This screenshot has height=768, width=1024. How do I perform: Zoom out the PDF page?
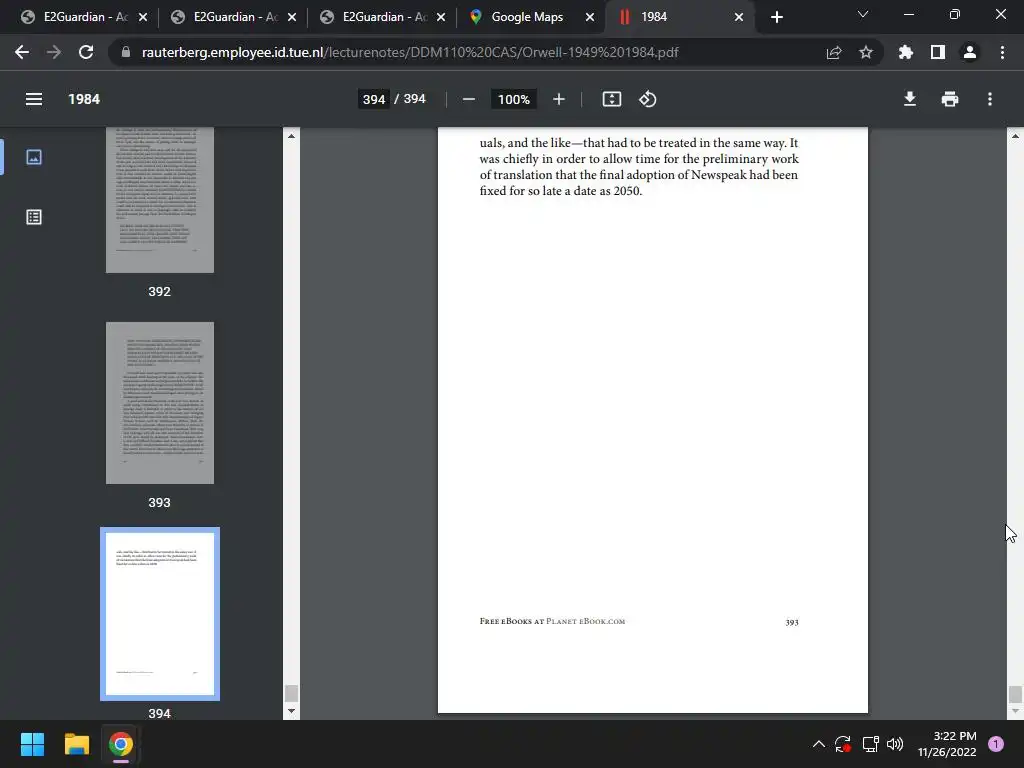point(468,99)
